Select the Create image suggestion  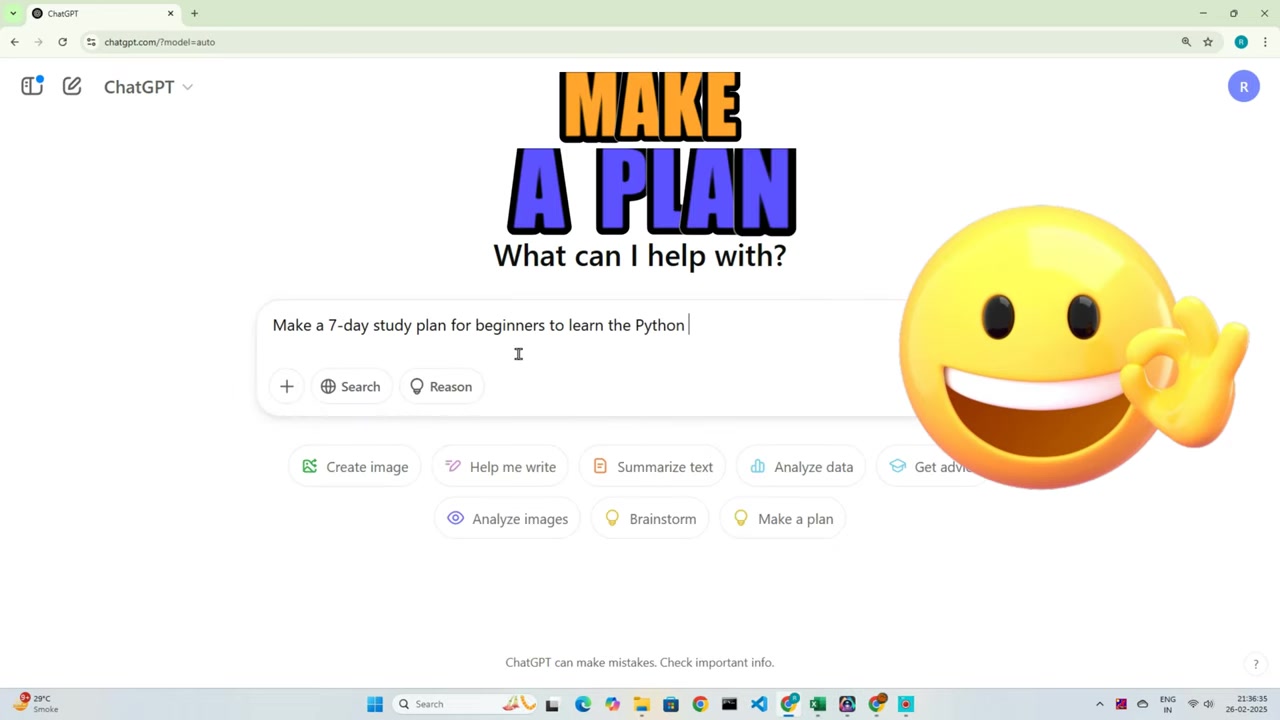point(355,467)
